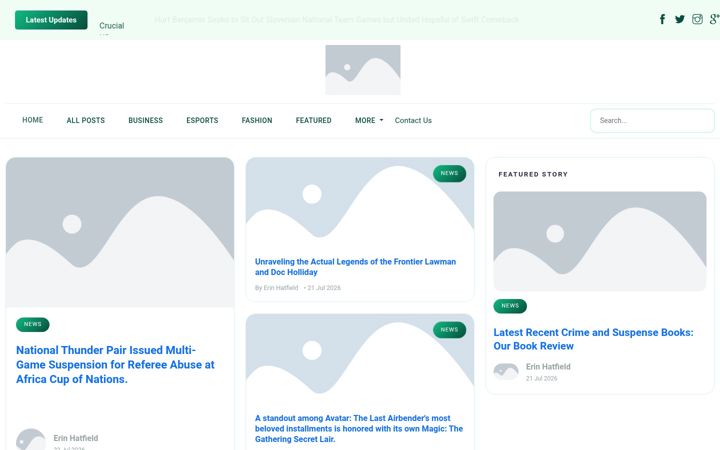Click the '21 Jul 2026' date on Frontier Lawman card
Image resolution: width=720 pixels, height=450 pixels.
[x=324, y=288]
